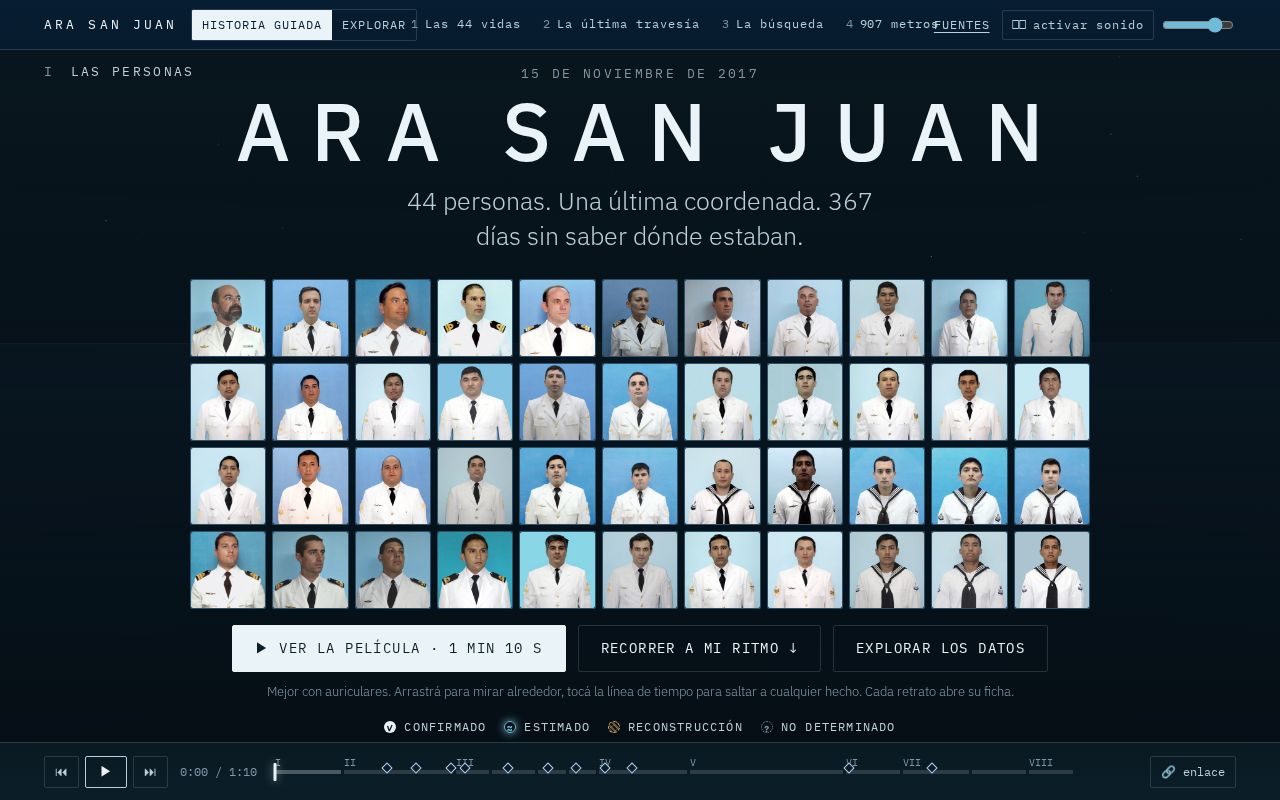Click the diamond marker under chapter VII
Image resolution: width=1280 pixels, height=800 pixels.
tap(932, 768)
